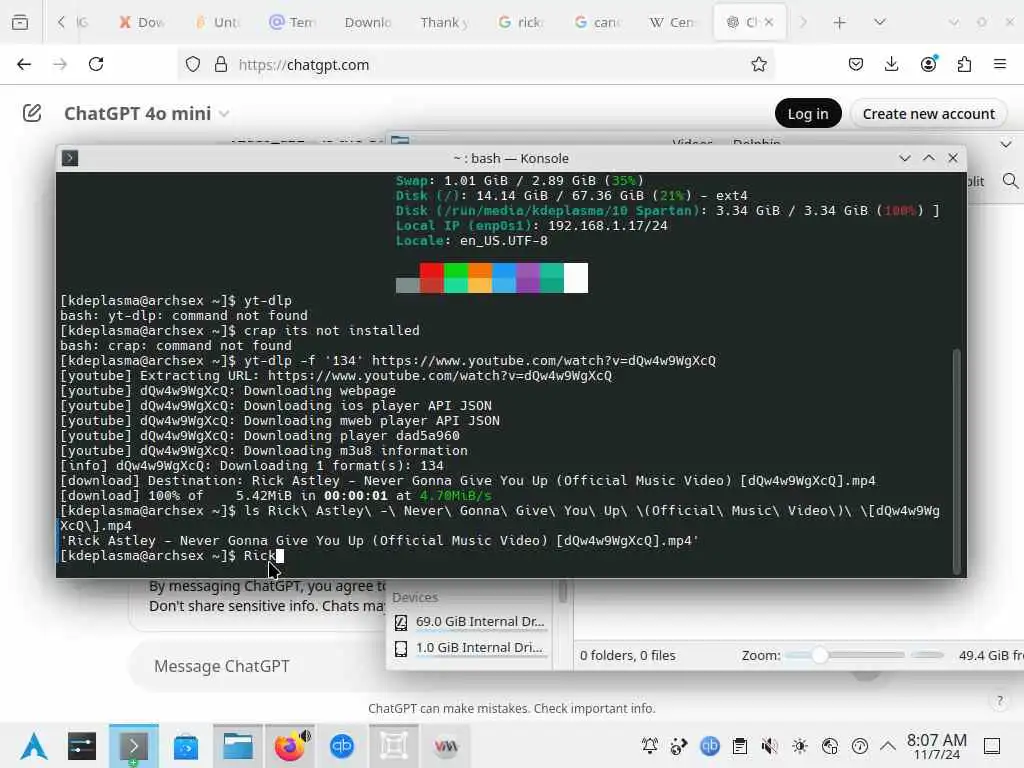The width and height of the screenshot is (1024, 768).
Task: Switch to Downloads Firefox tab
Action: 367,22
